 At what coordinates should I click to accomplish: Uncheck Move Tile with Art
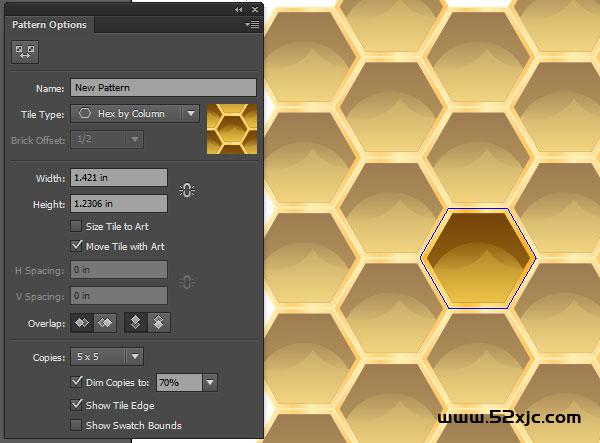78,245
